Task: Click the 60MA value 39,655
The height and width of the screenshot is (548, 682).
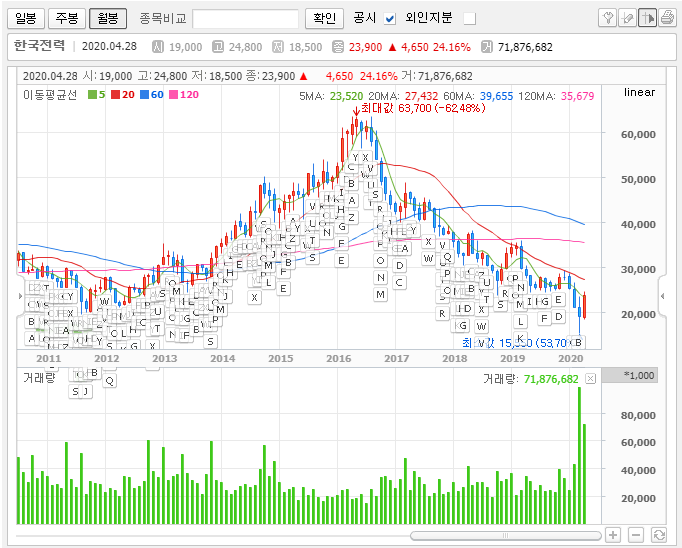Action: [x=496, y=96]
